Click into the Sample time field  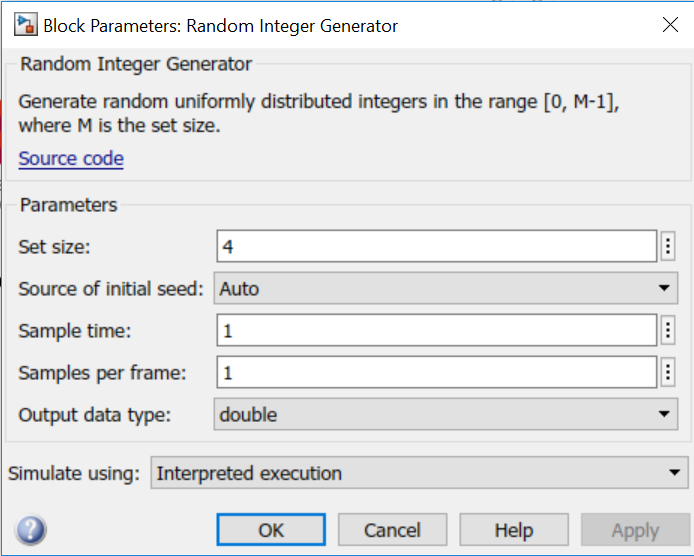click(436, 330)
